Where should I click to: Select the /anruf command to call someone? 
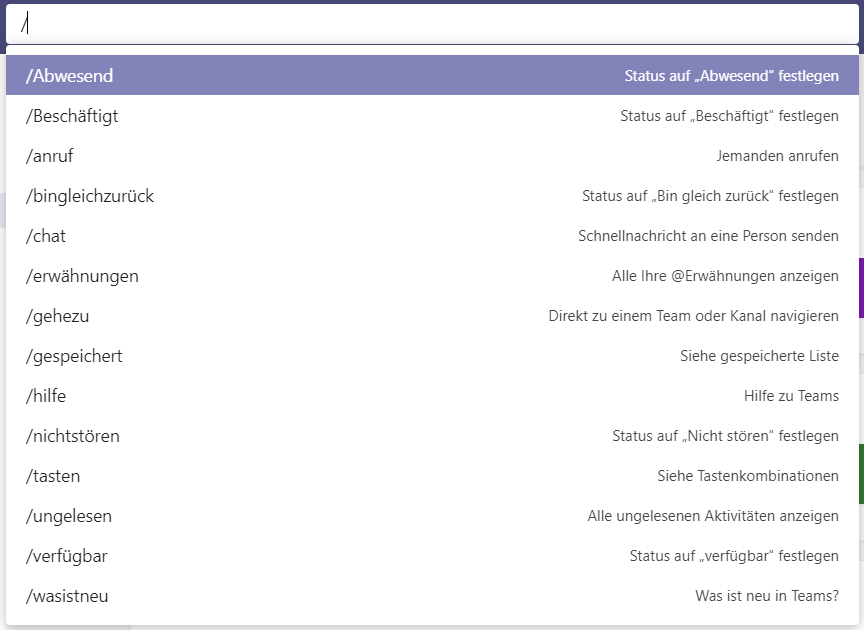click(432, 155)
